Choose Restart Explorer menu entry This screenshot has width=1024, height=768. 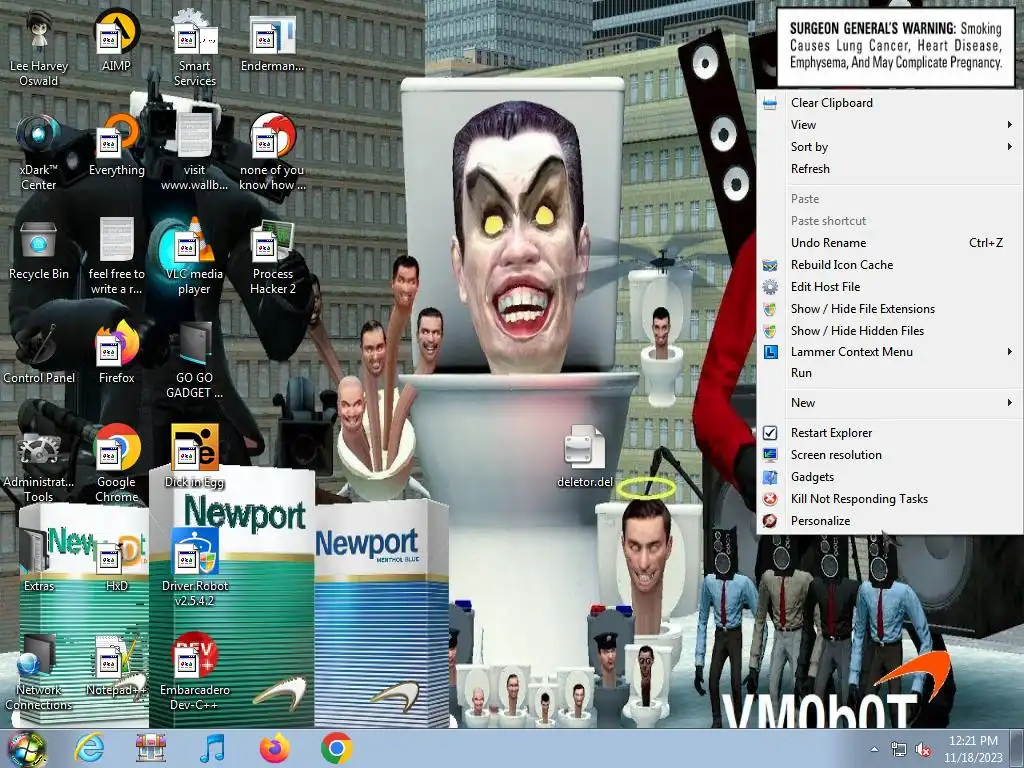pos(889,433)
